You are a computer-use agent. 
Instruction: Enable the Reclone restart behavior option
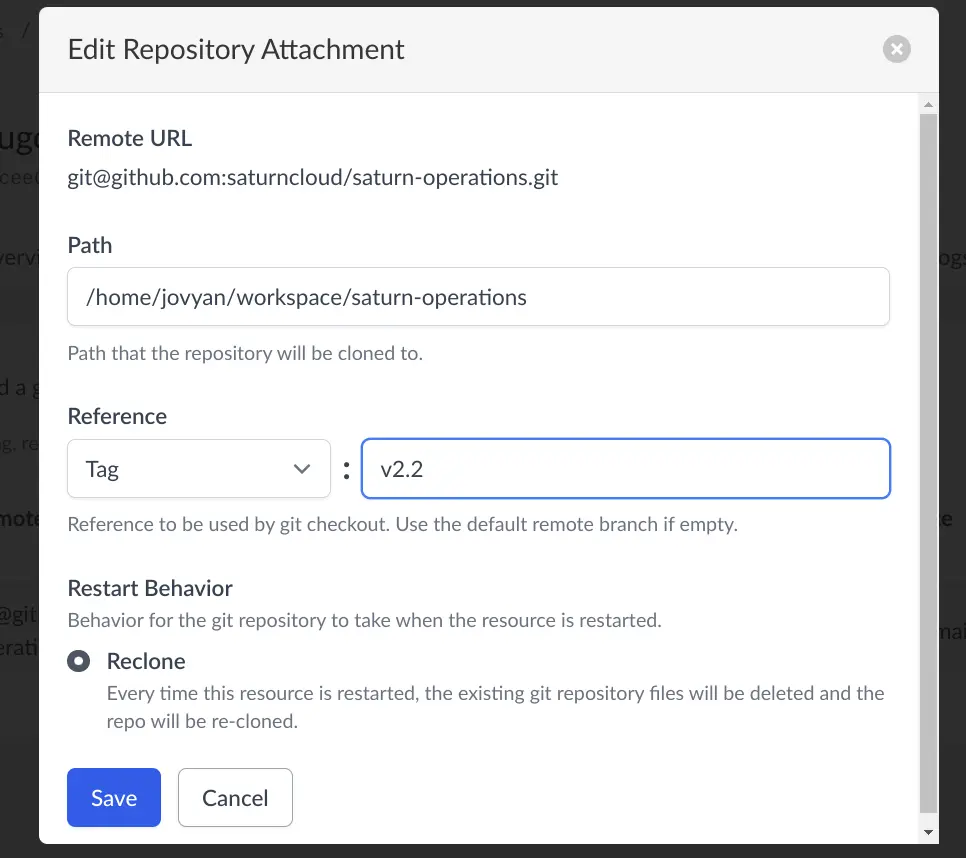click(x=79, y=660)
